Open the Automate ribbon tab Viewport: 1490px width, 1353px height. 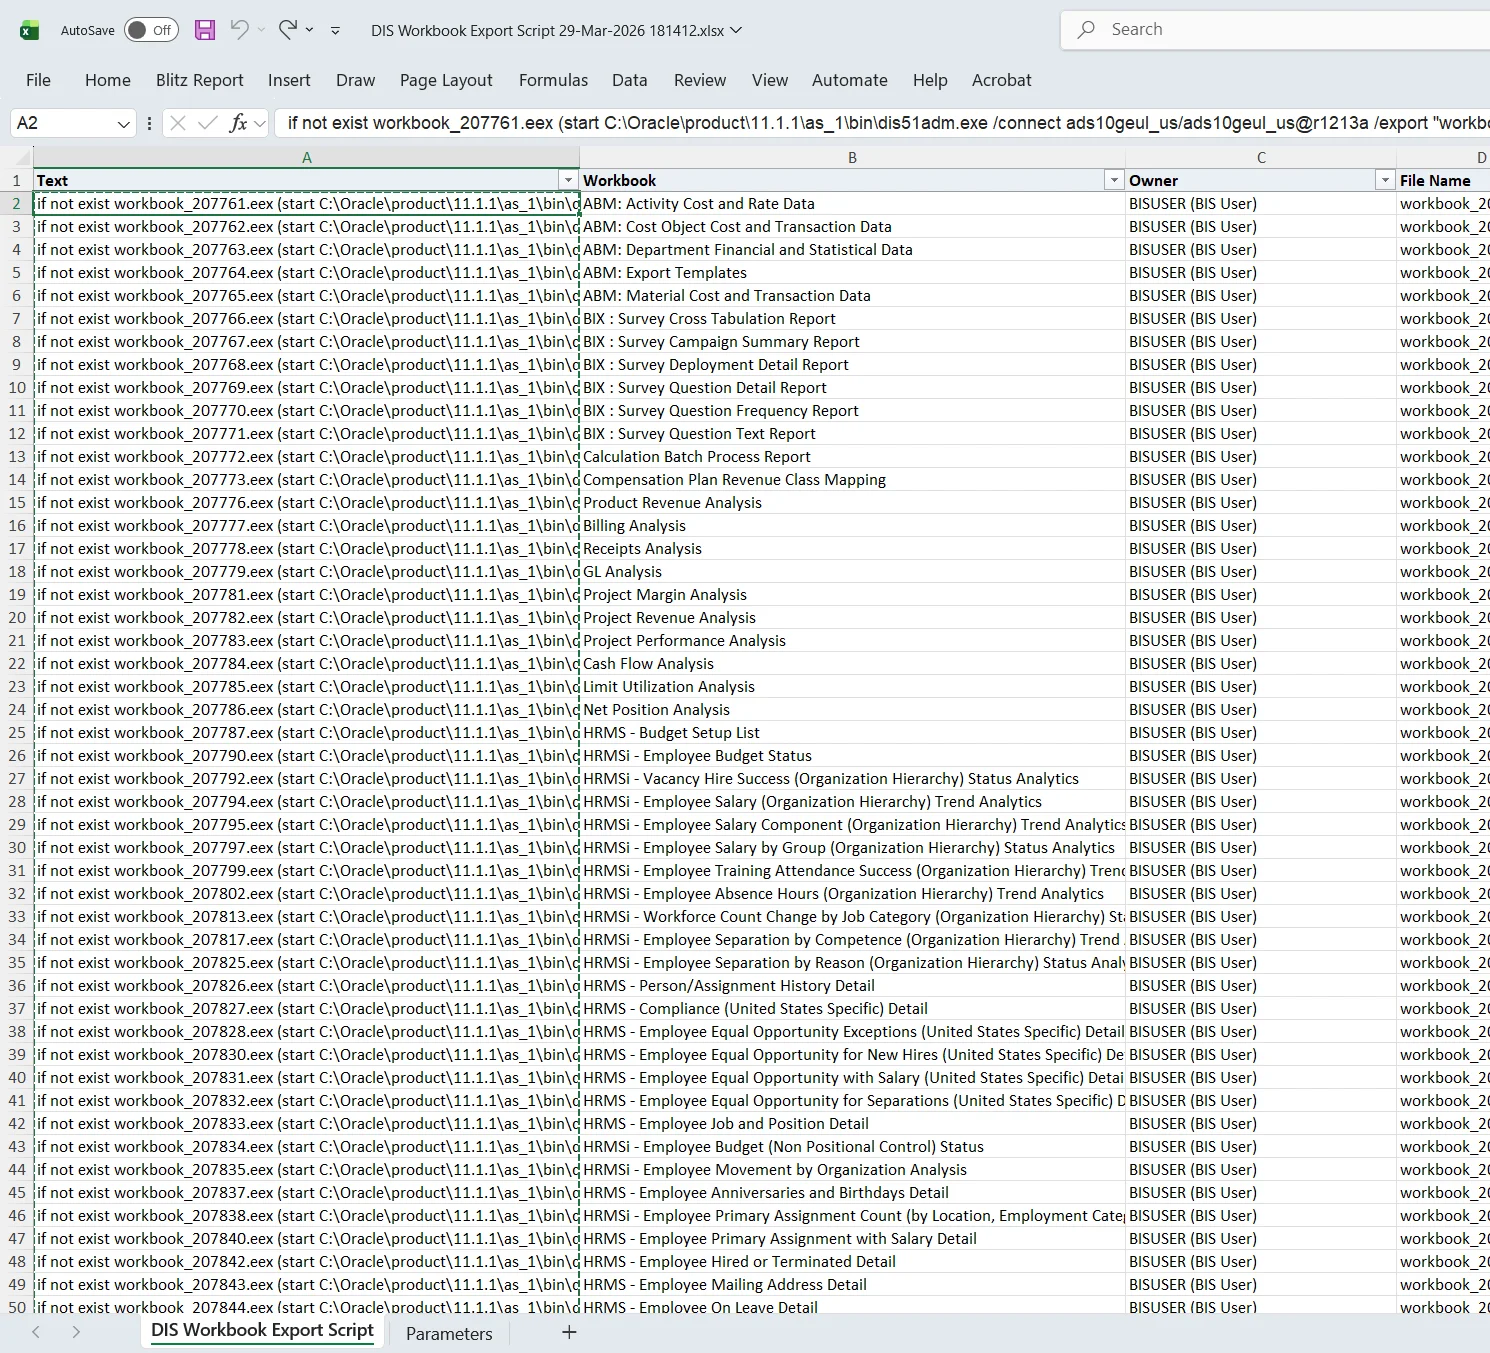850,80
